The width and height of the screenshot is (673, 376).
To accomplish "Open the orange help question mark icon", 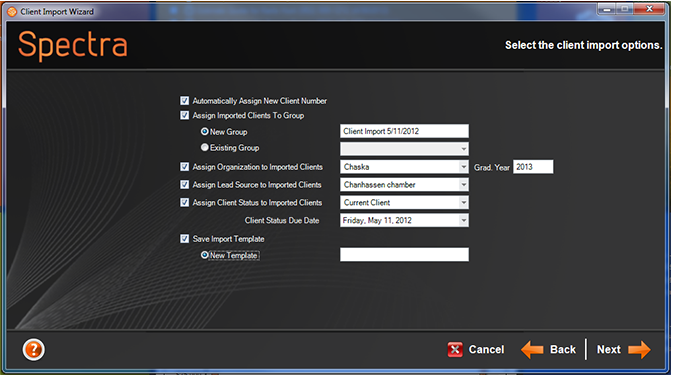I will click(33, 349).
